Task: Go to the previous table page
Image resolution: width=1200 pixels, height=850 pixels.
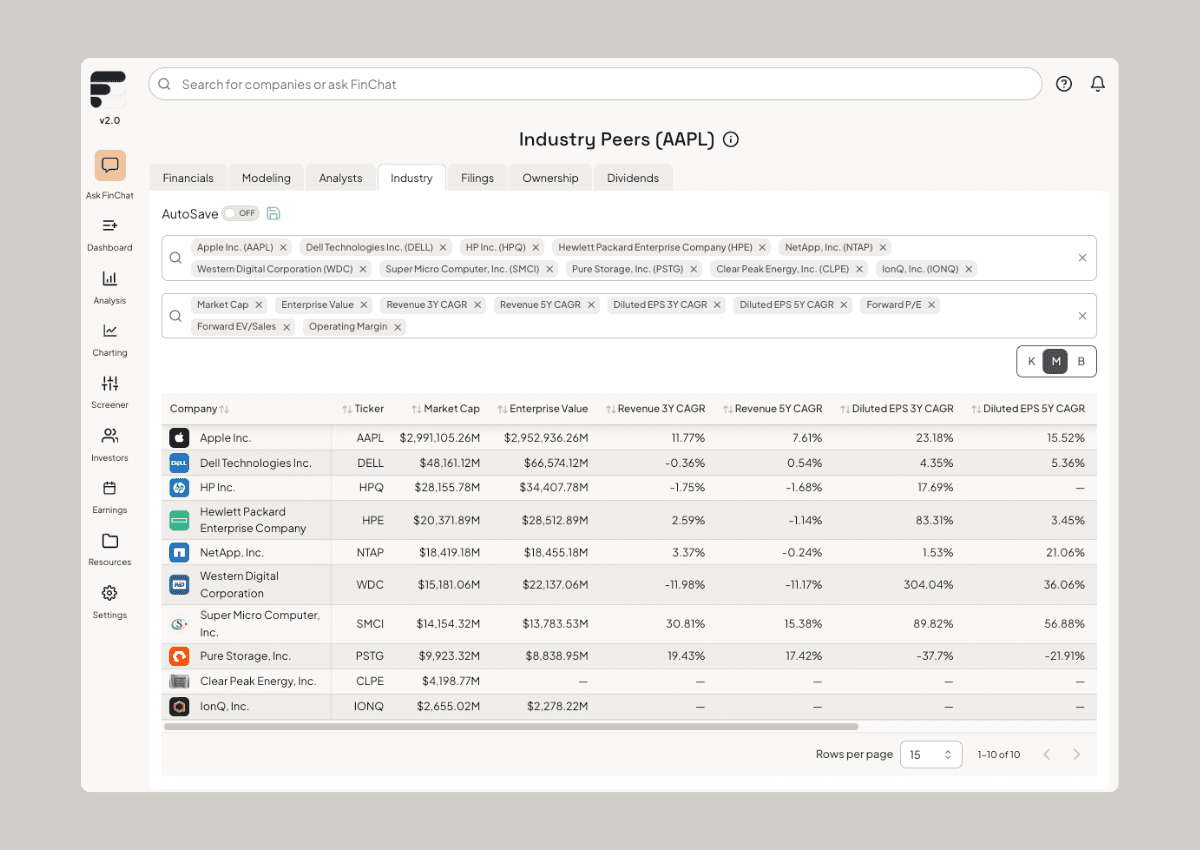Action: pos(1047,755)
